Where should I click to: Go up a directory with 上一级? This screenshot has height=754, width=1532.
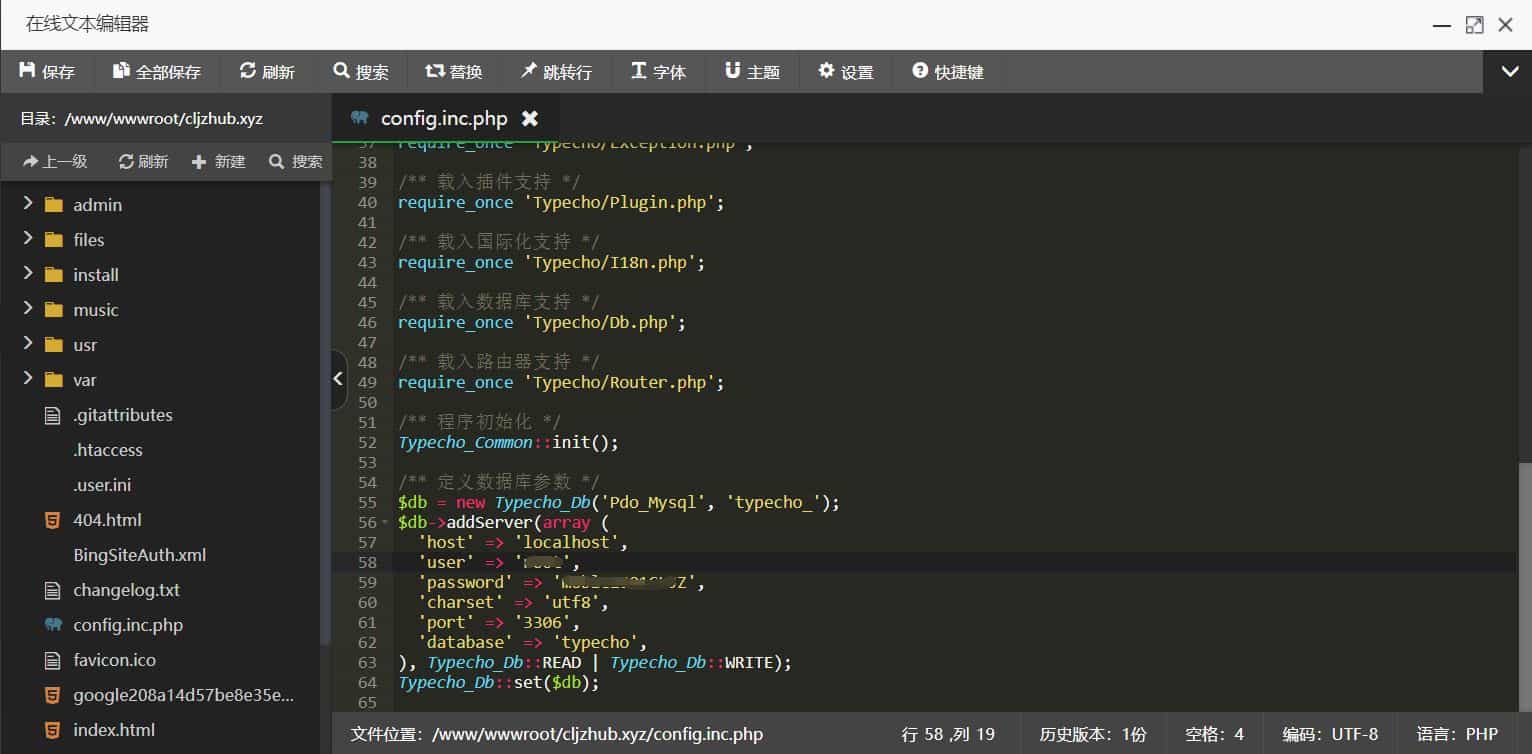click(x=56, y=161)
